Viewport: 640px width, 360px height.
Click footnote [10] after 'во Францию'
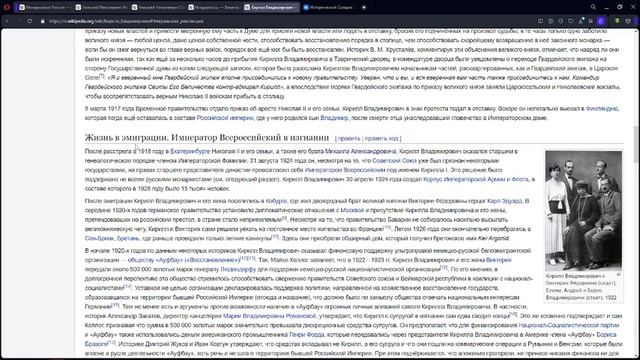(387, 227)
